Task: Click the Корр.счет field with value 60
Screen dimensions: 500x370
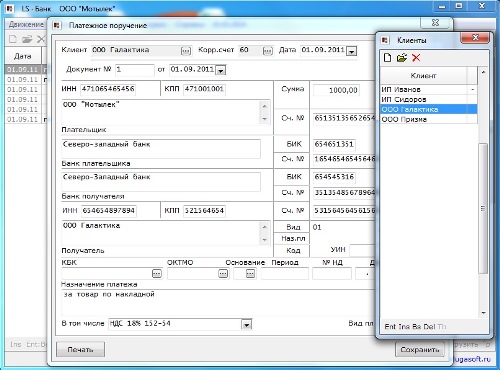Action: coord(250,50)
